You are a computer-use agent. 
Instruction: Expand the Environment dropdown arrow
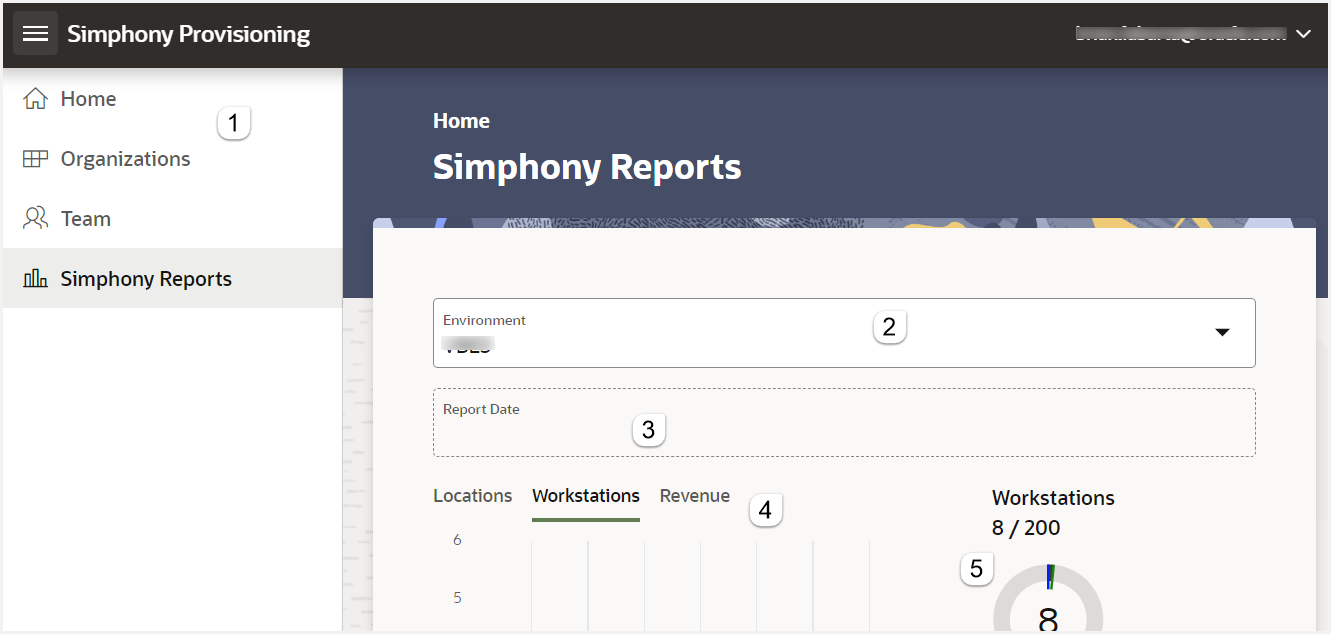1222,332
